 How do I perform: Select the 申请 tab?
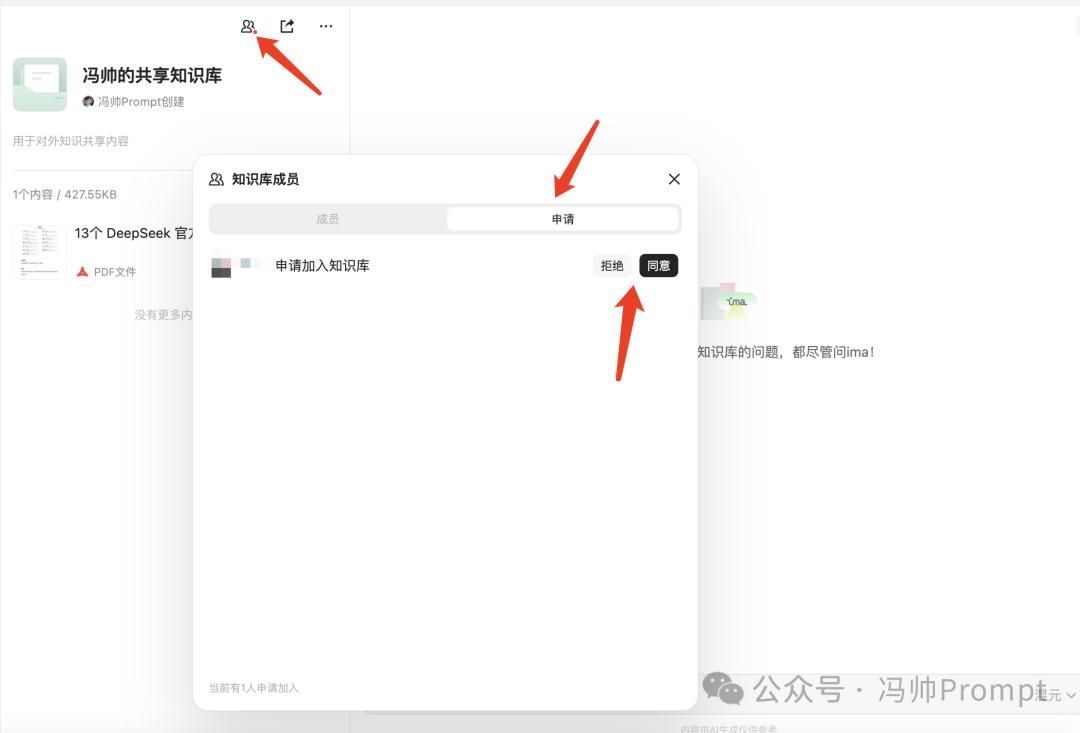click(563, 219)
